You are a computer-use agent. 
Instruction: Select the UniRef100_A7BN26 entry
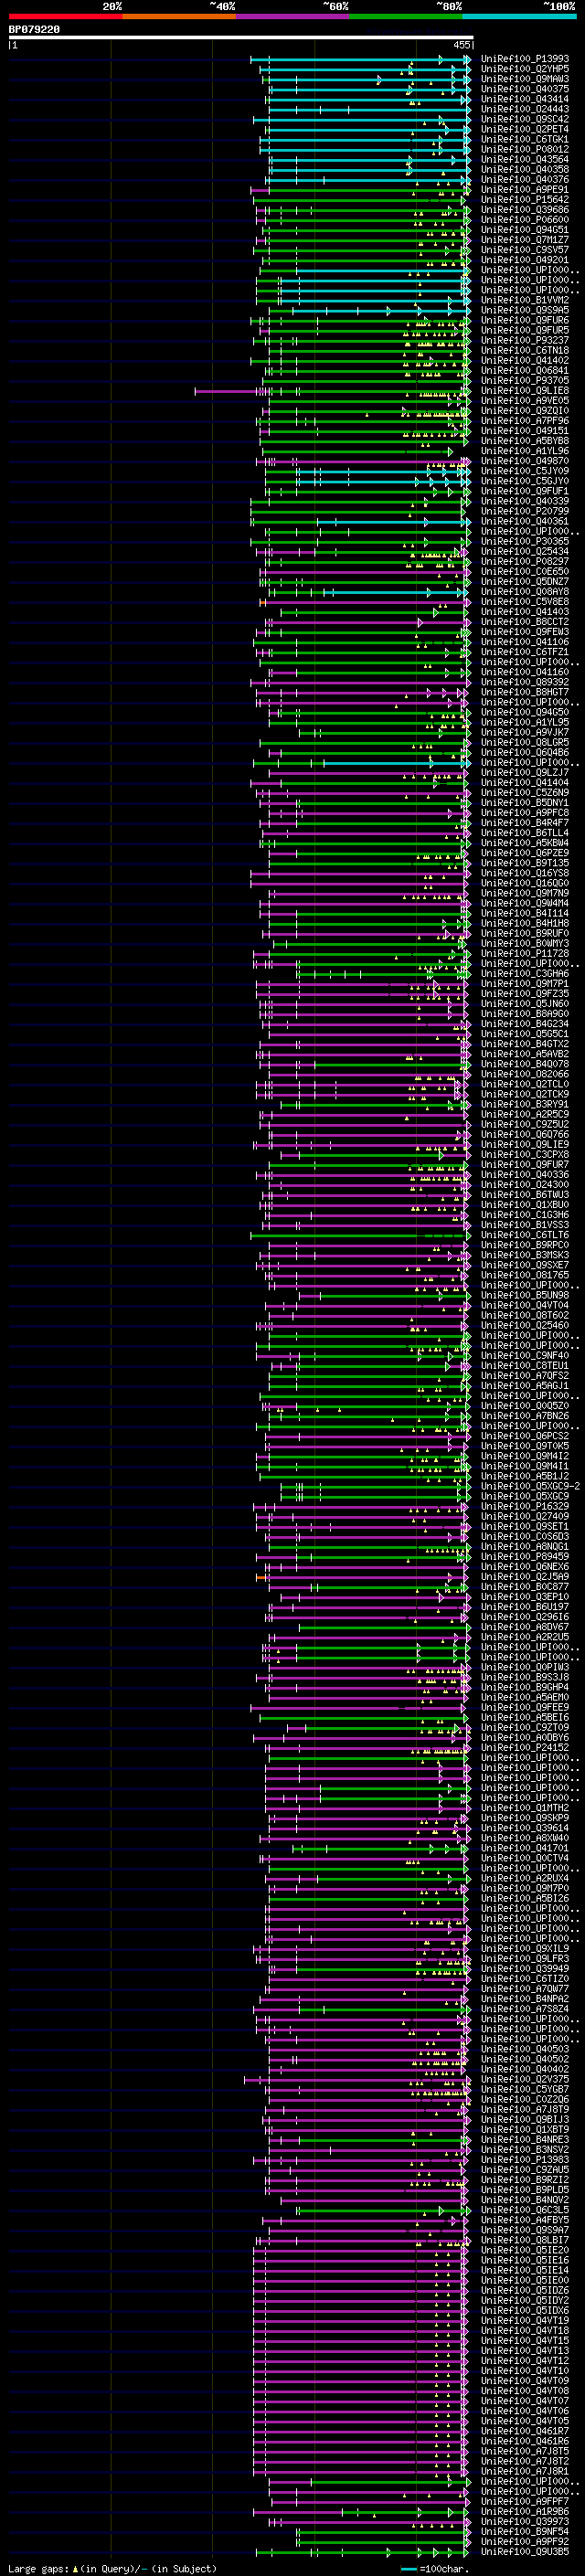click(x=525, y=1416)
